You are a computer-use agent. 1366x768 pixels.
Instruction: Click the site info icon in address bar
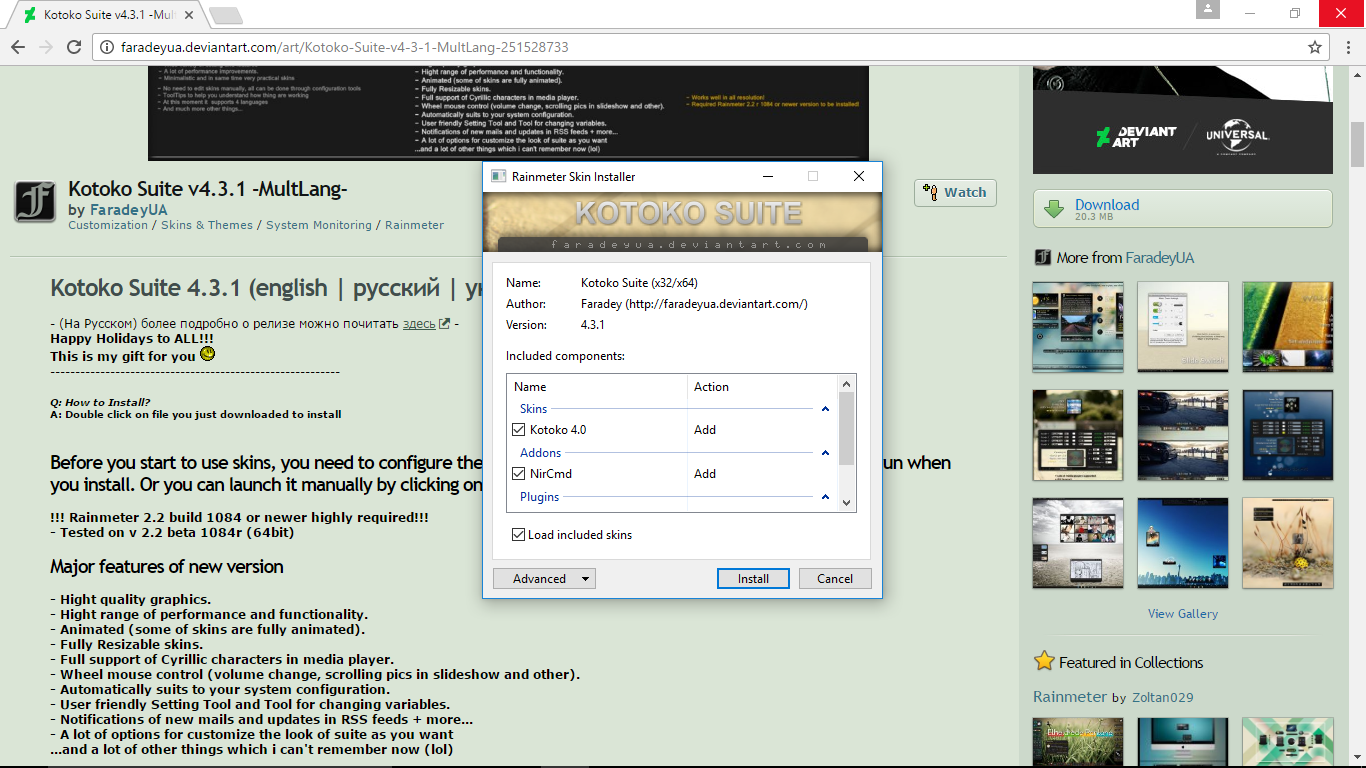click(x=108, y=47)
